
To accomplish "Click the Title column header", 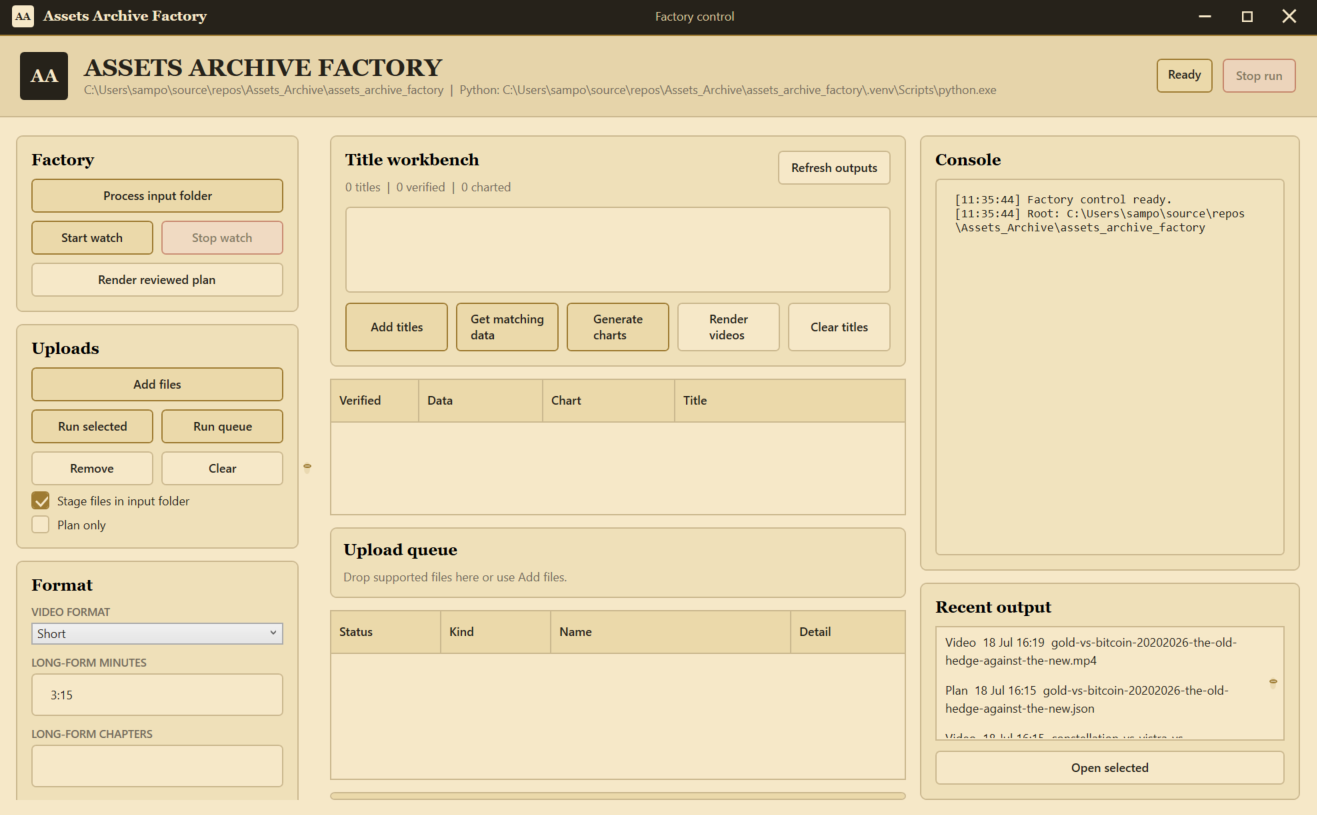I will 790,401.
